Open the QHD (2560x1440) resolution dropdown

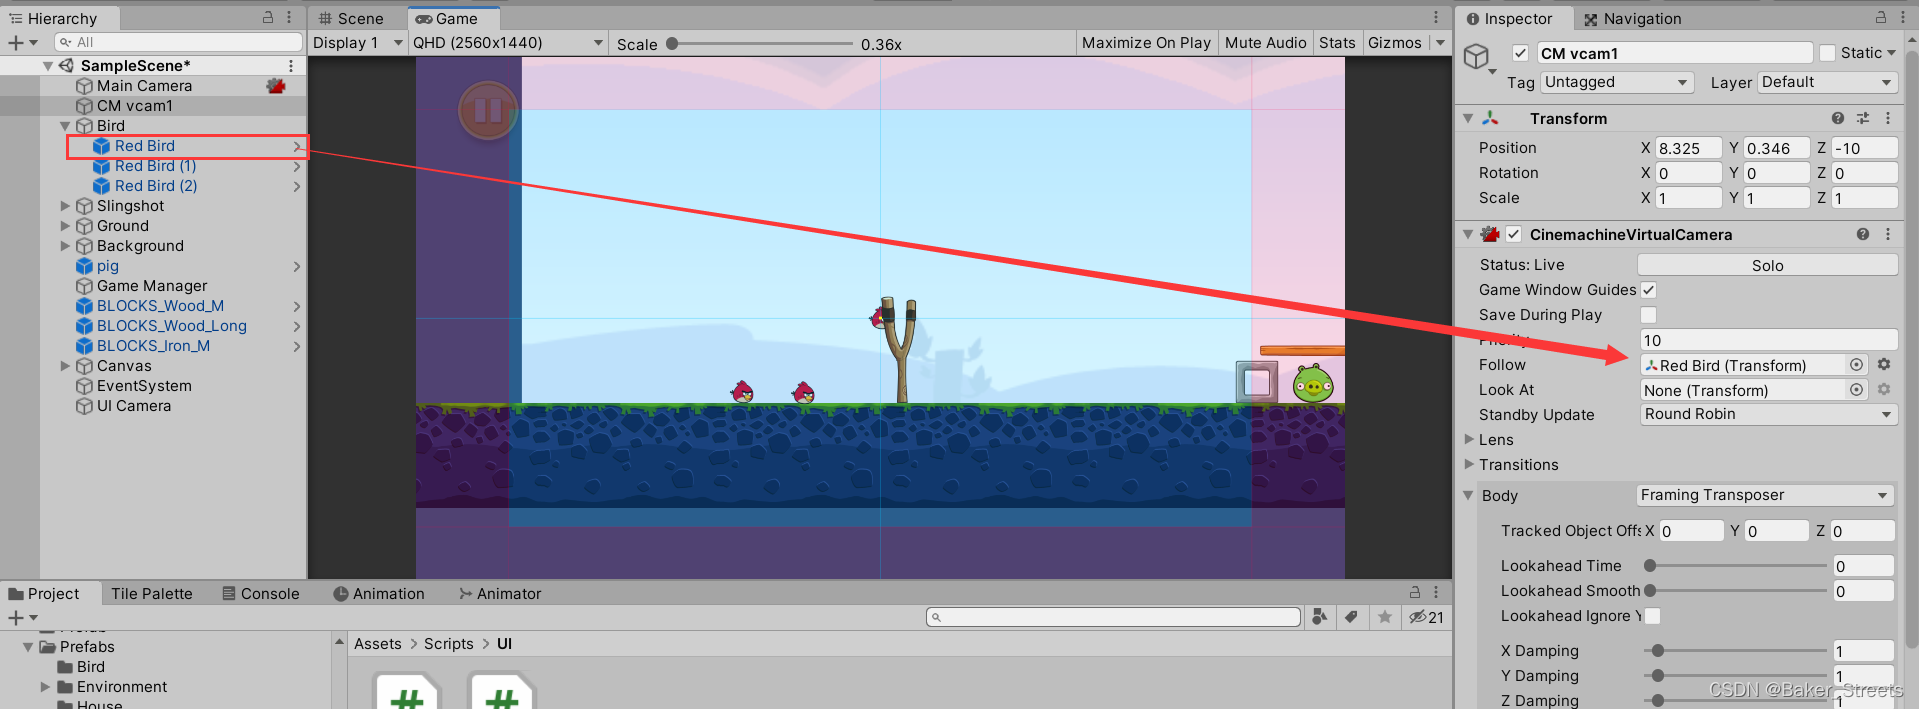pos(508,43)
